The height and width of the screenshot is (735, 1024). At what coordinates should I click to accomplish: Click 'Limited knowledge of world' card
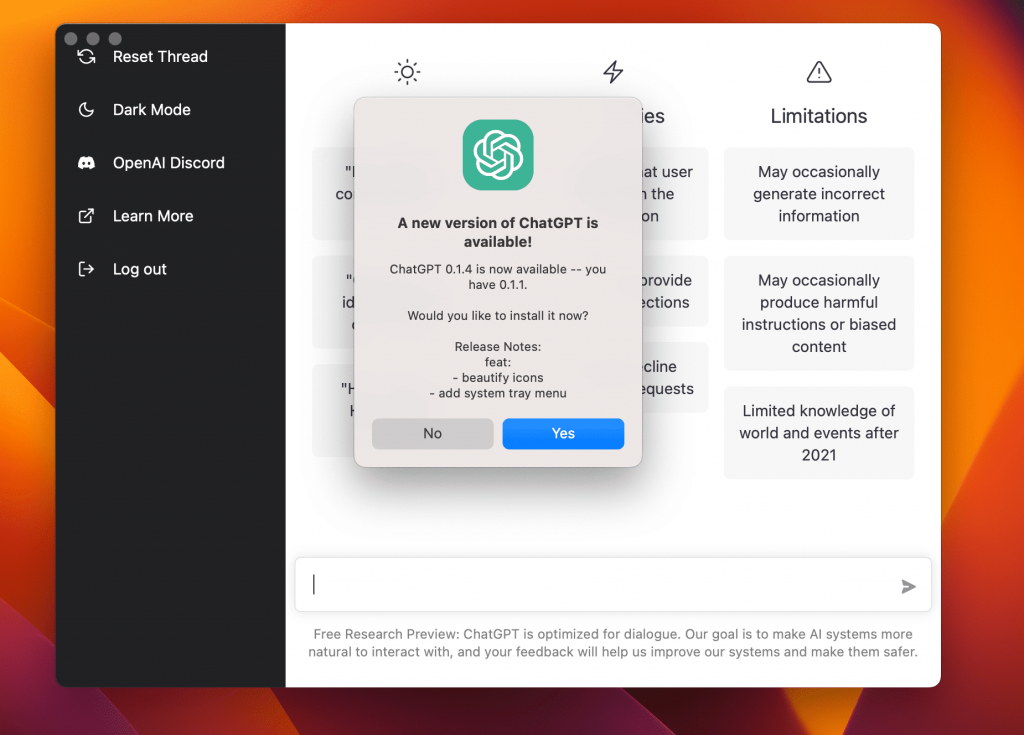(x=819, y=433)
